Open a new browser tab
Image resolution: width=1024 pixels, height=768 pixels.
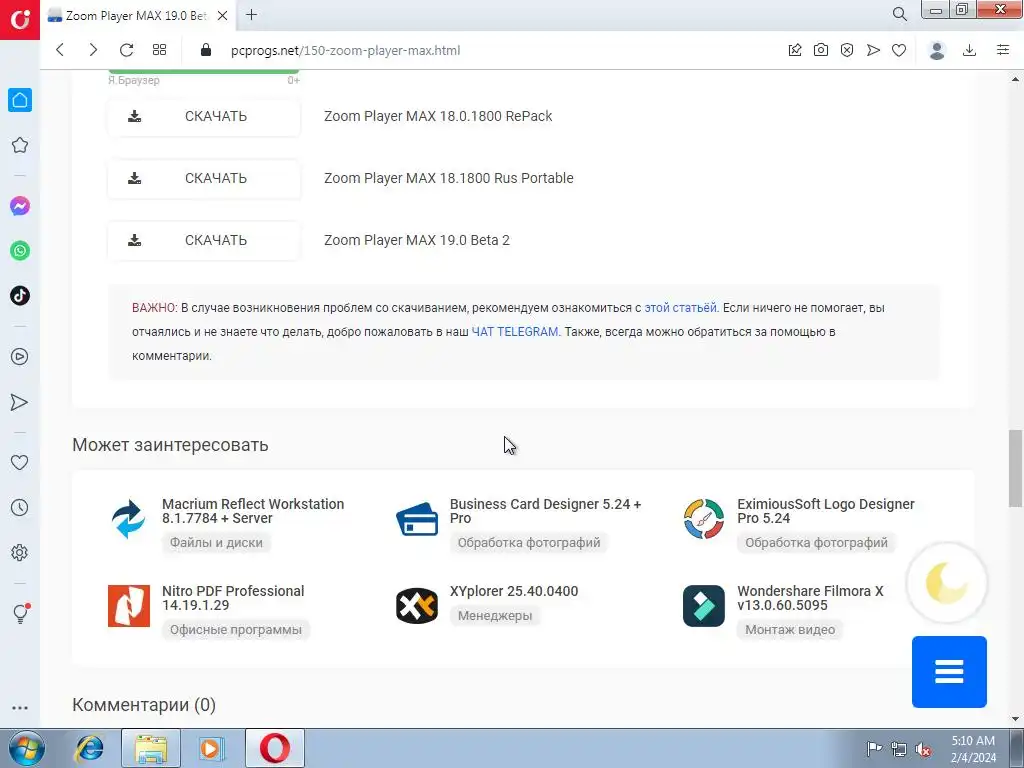point(251,15)
